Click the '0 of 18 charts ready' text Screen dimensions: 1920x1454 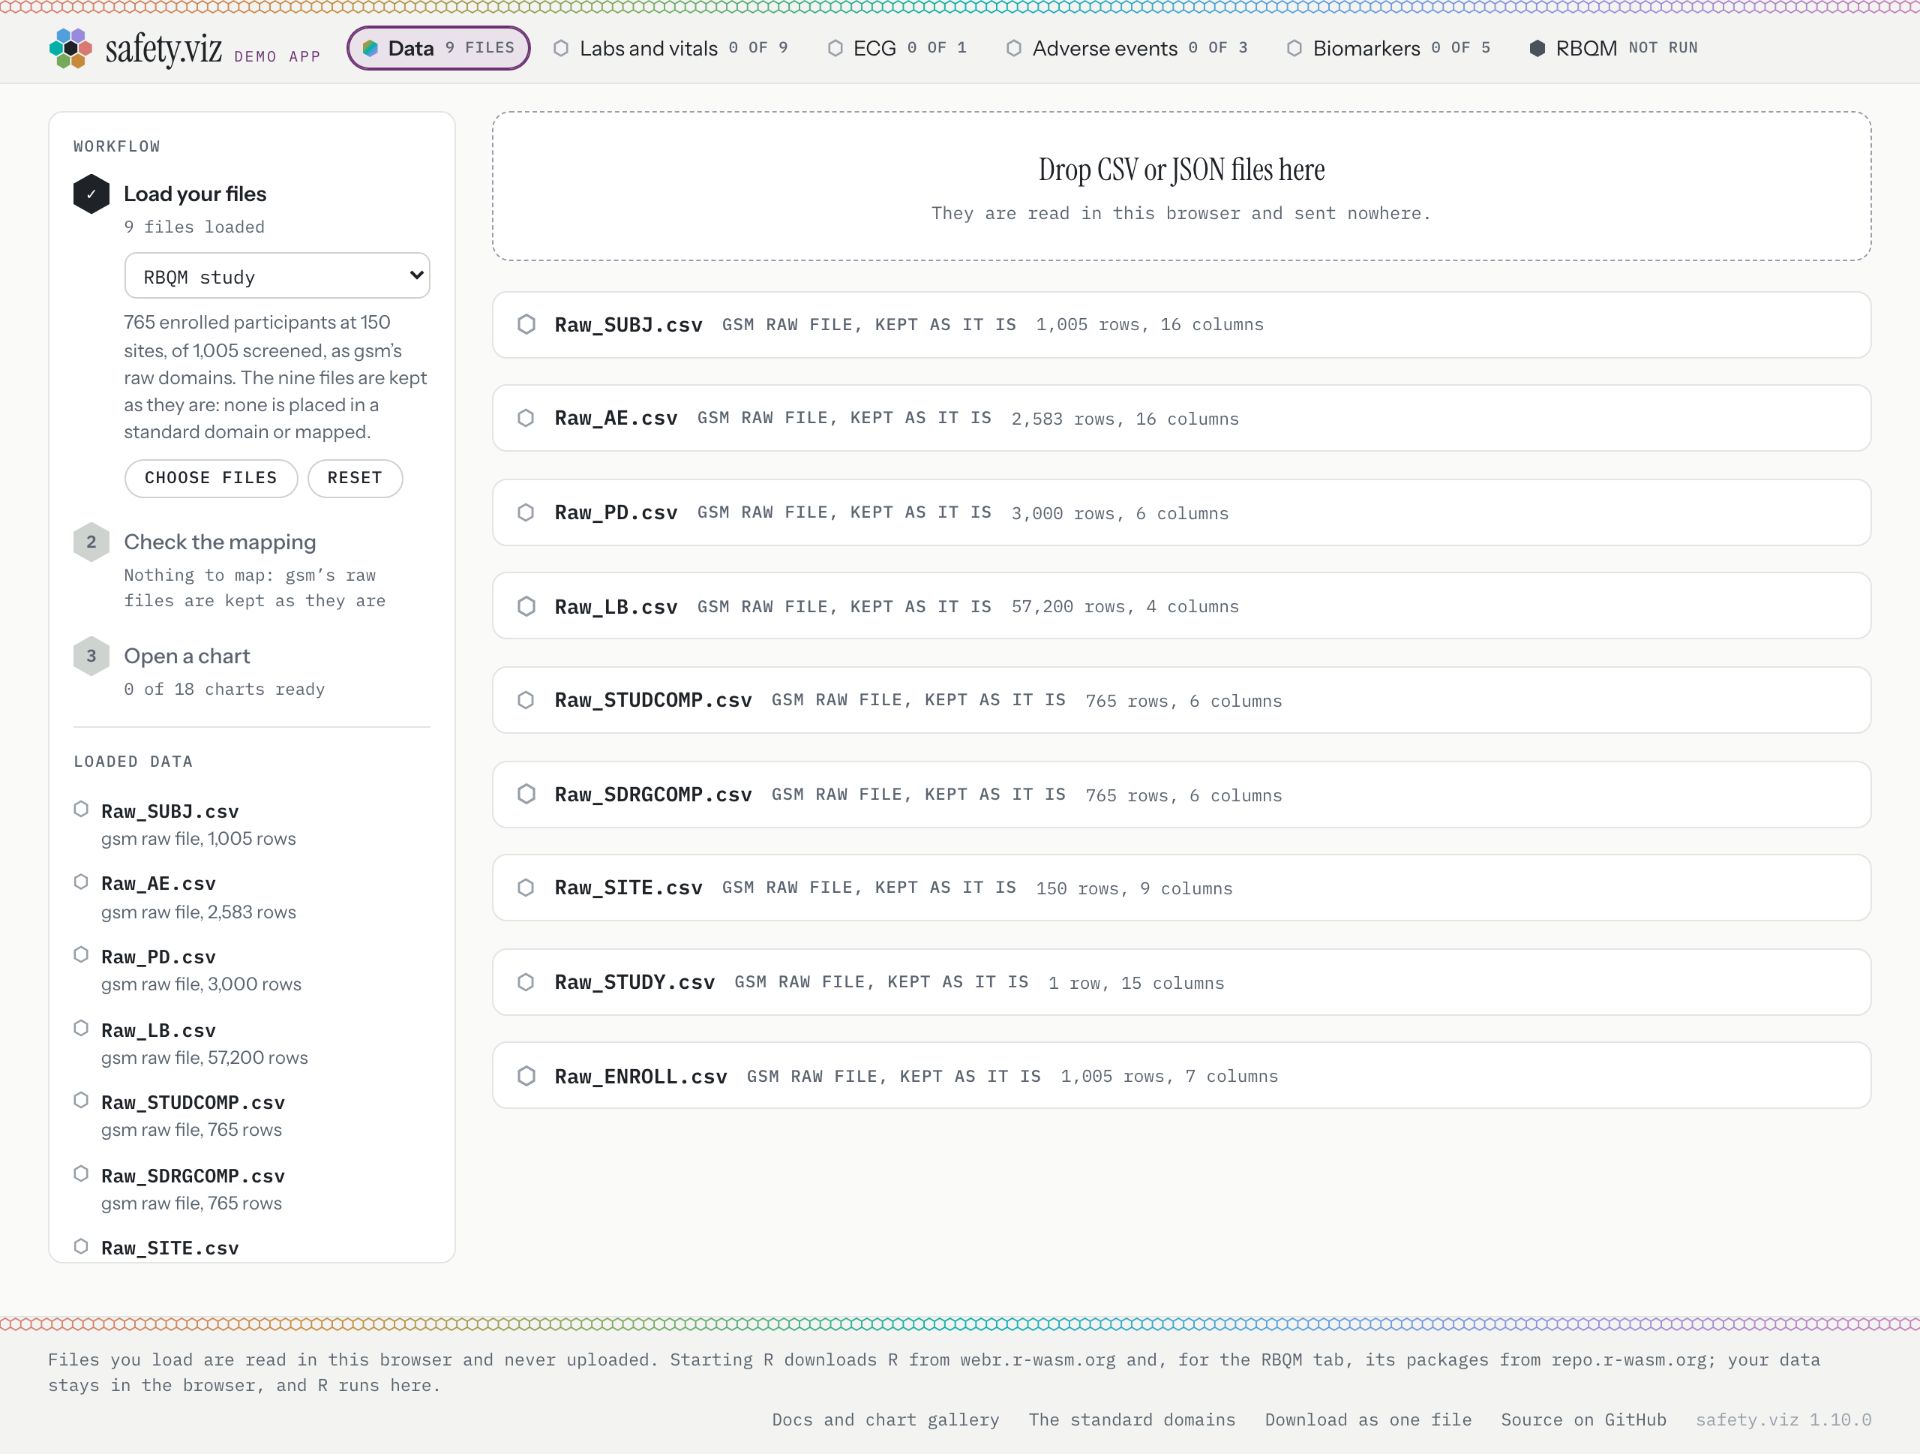(224, 689)
